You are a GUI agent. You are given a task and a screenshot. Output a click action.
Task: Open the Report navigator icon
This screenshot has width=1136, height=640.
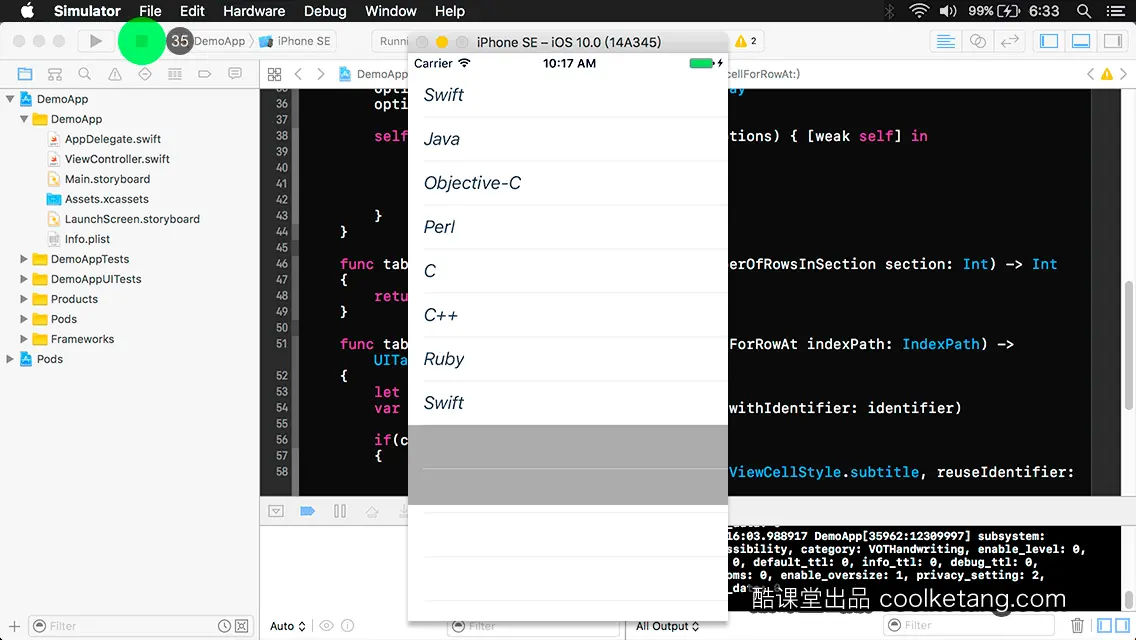pos(235,74)
